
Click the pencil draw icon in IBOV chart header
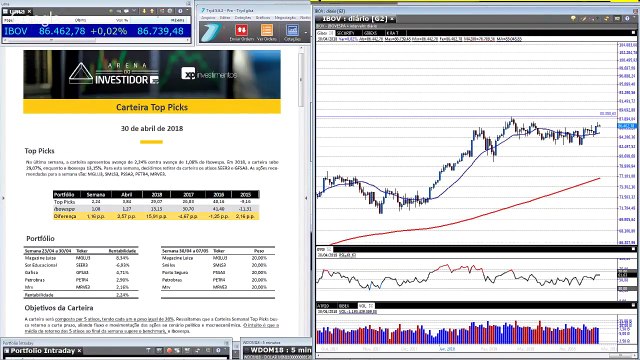(x=584, y=19)
